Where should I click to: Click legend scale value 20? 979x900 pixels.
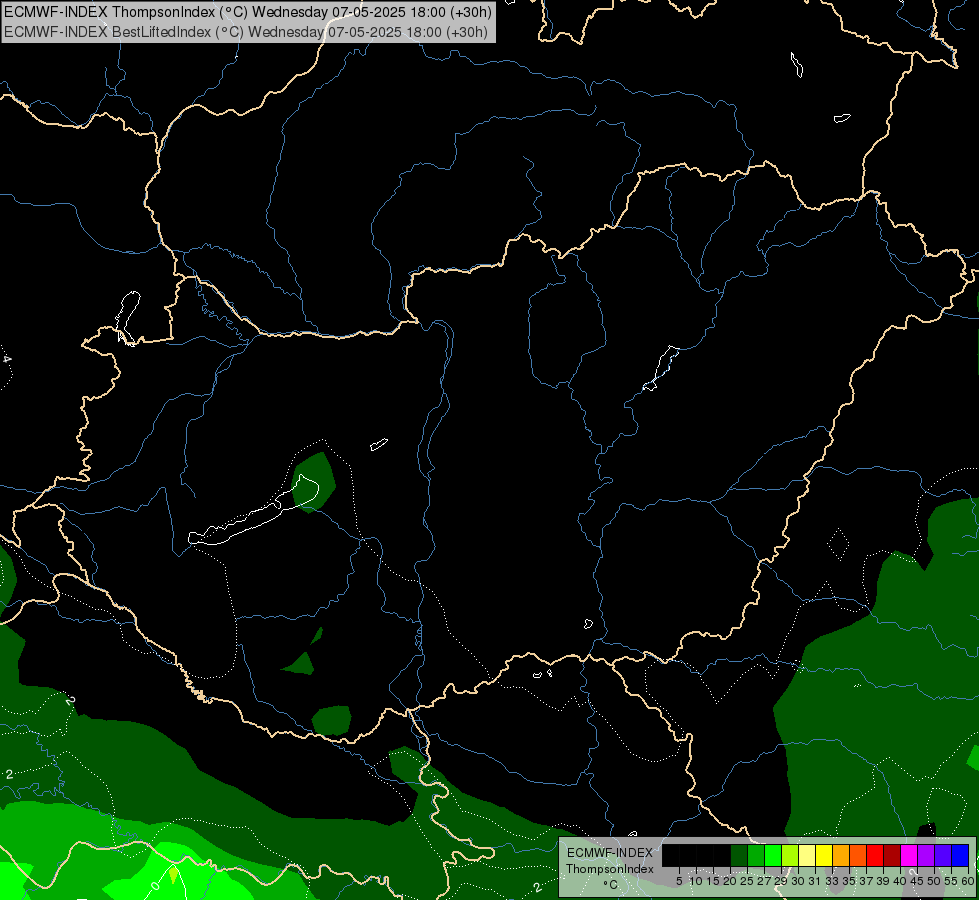pos(730,881)
